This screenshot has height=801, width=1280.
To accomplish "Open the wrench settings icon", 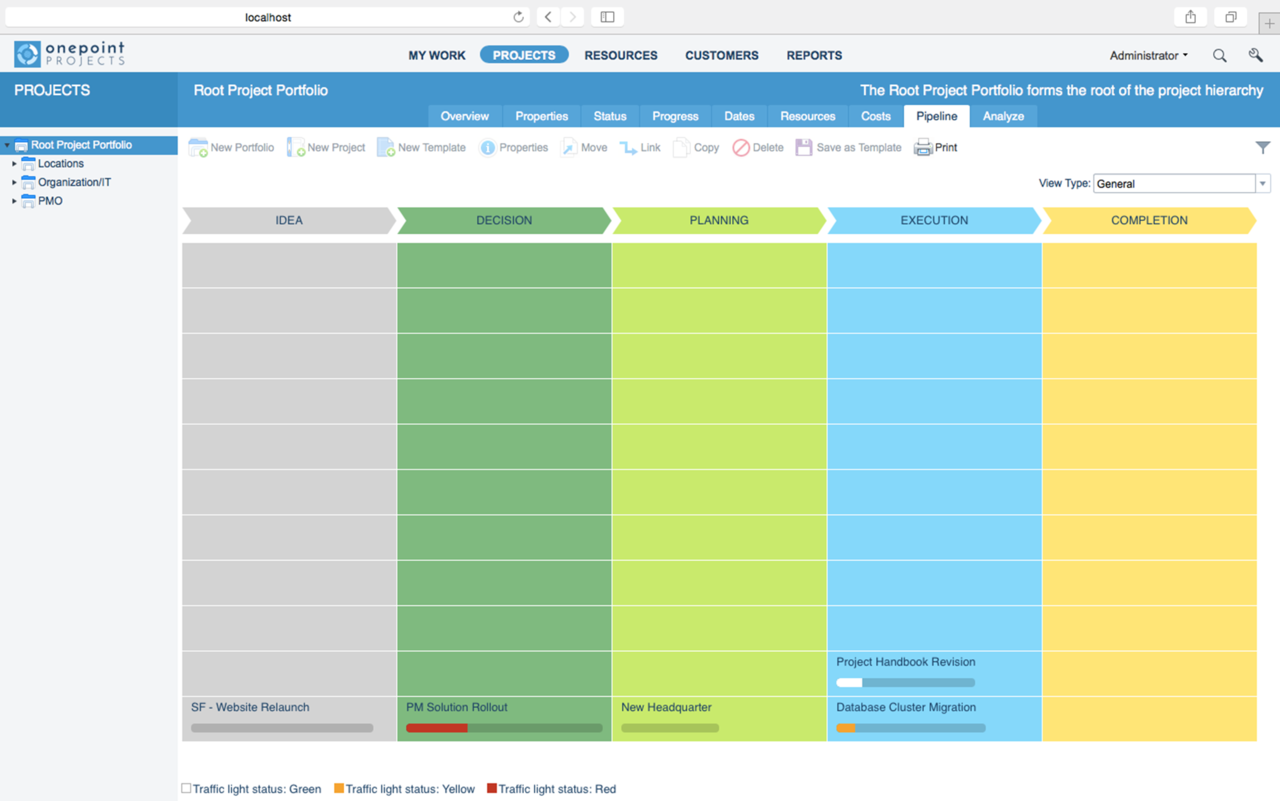I will (1255, 56).
